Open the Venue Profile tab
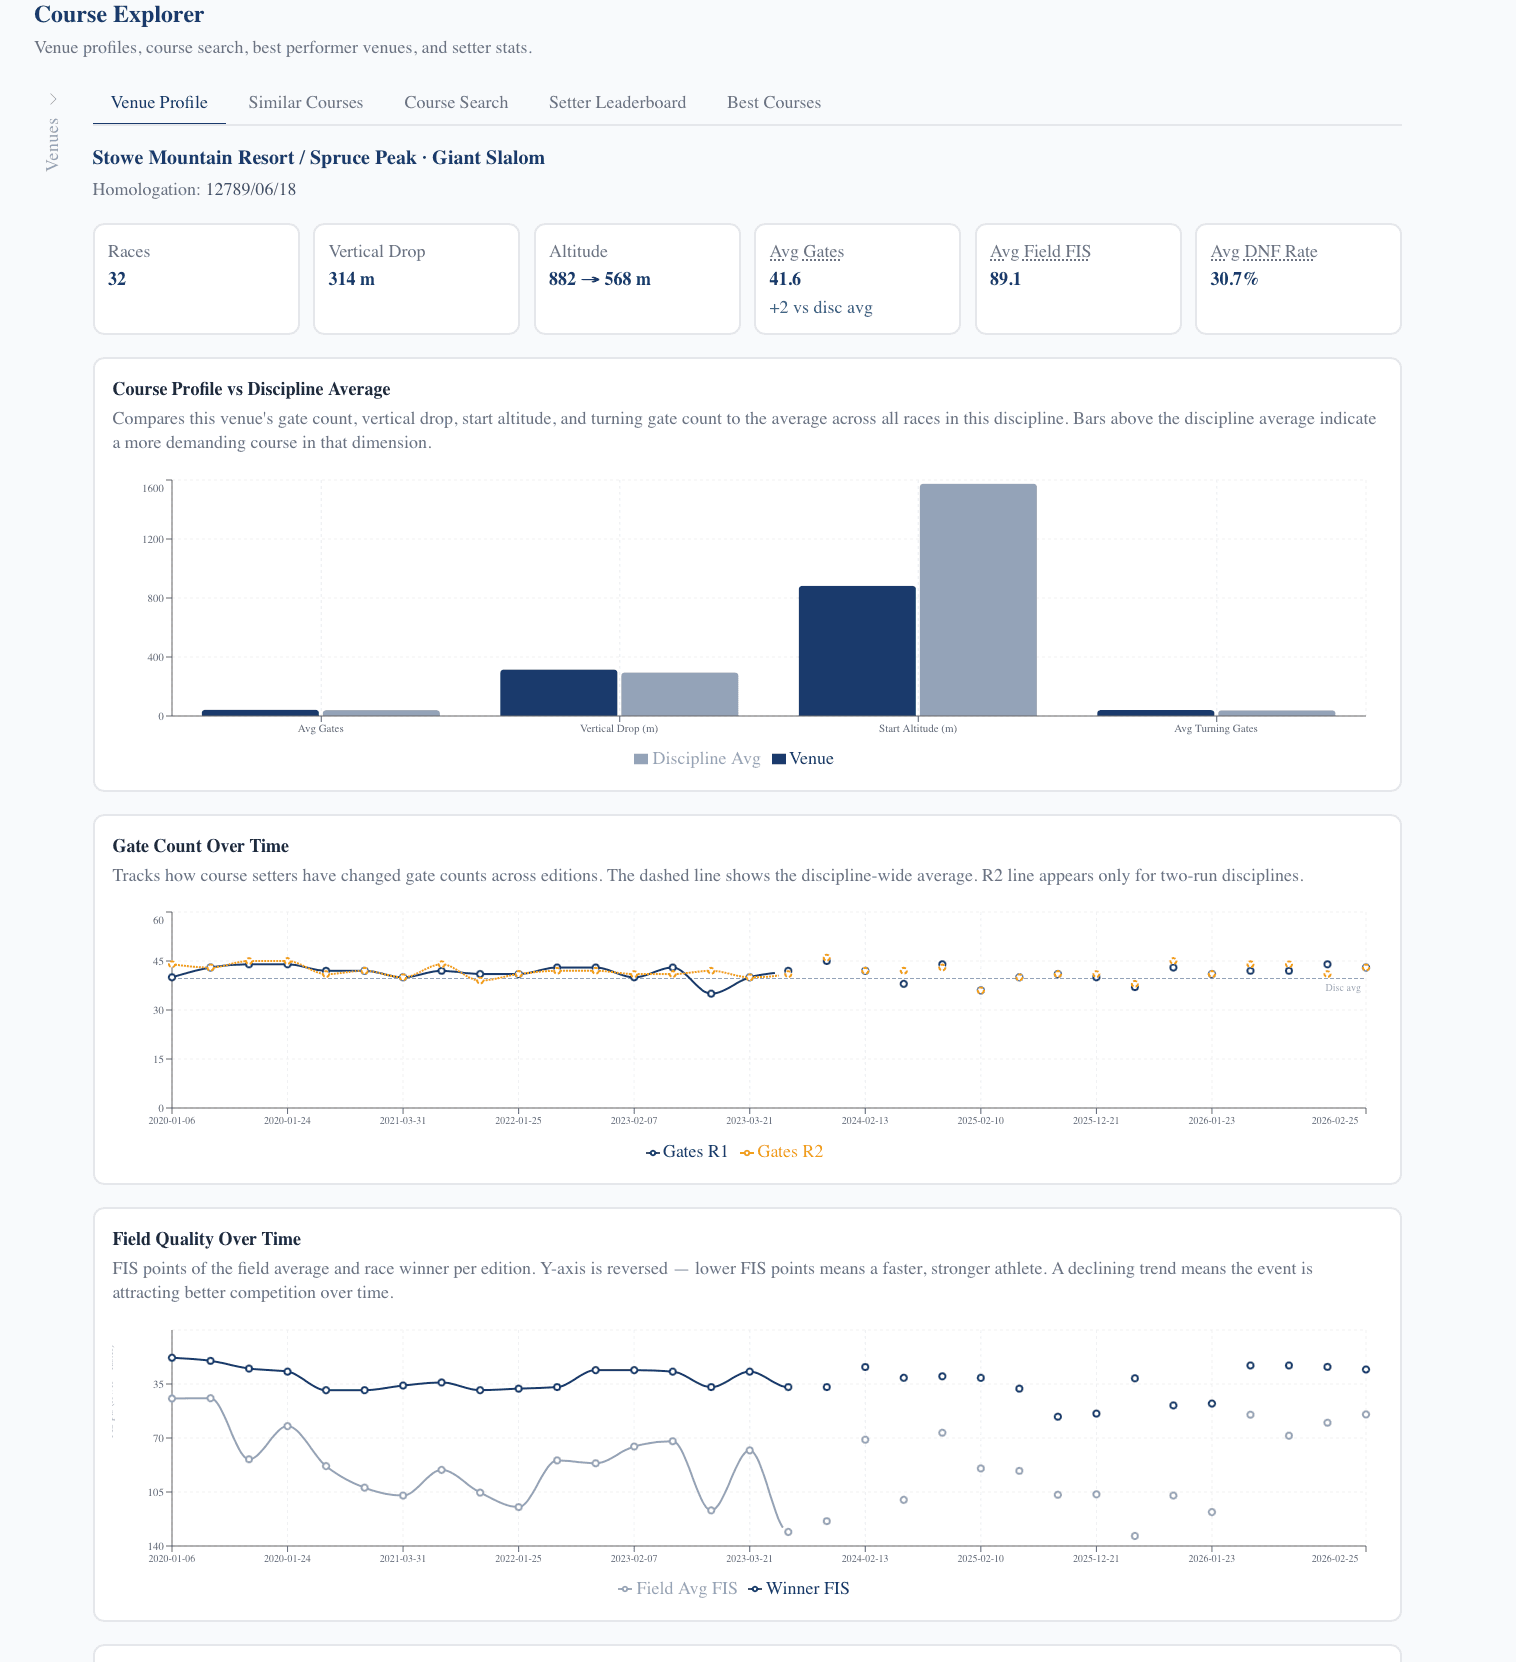The width and height of the screenshot is (1516, 1662). [159, 103]
